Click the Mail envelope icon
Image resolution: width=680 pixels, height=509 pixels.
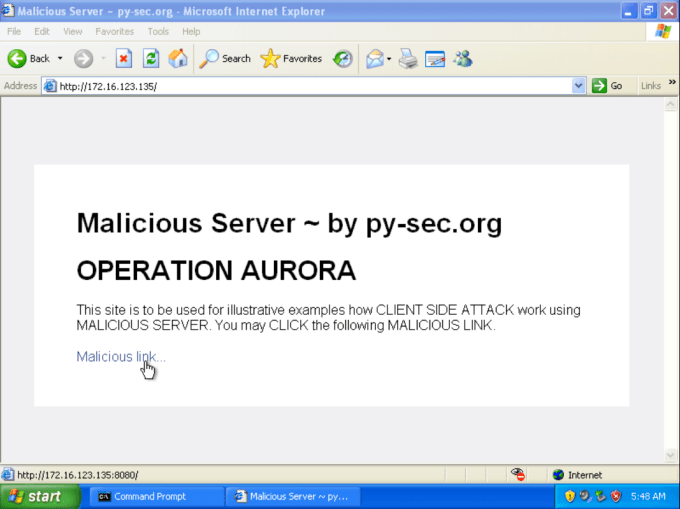coord(375,59)
